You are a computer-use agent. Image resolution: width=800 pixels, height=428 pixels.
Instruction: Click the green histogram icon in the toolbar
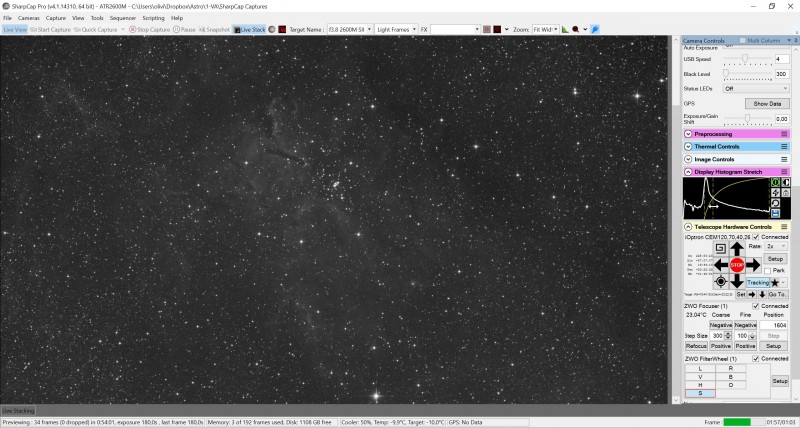[x=565, y=30]
